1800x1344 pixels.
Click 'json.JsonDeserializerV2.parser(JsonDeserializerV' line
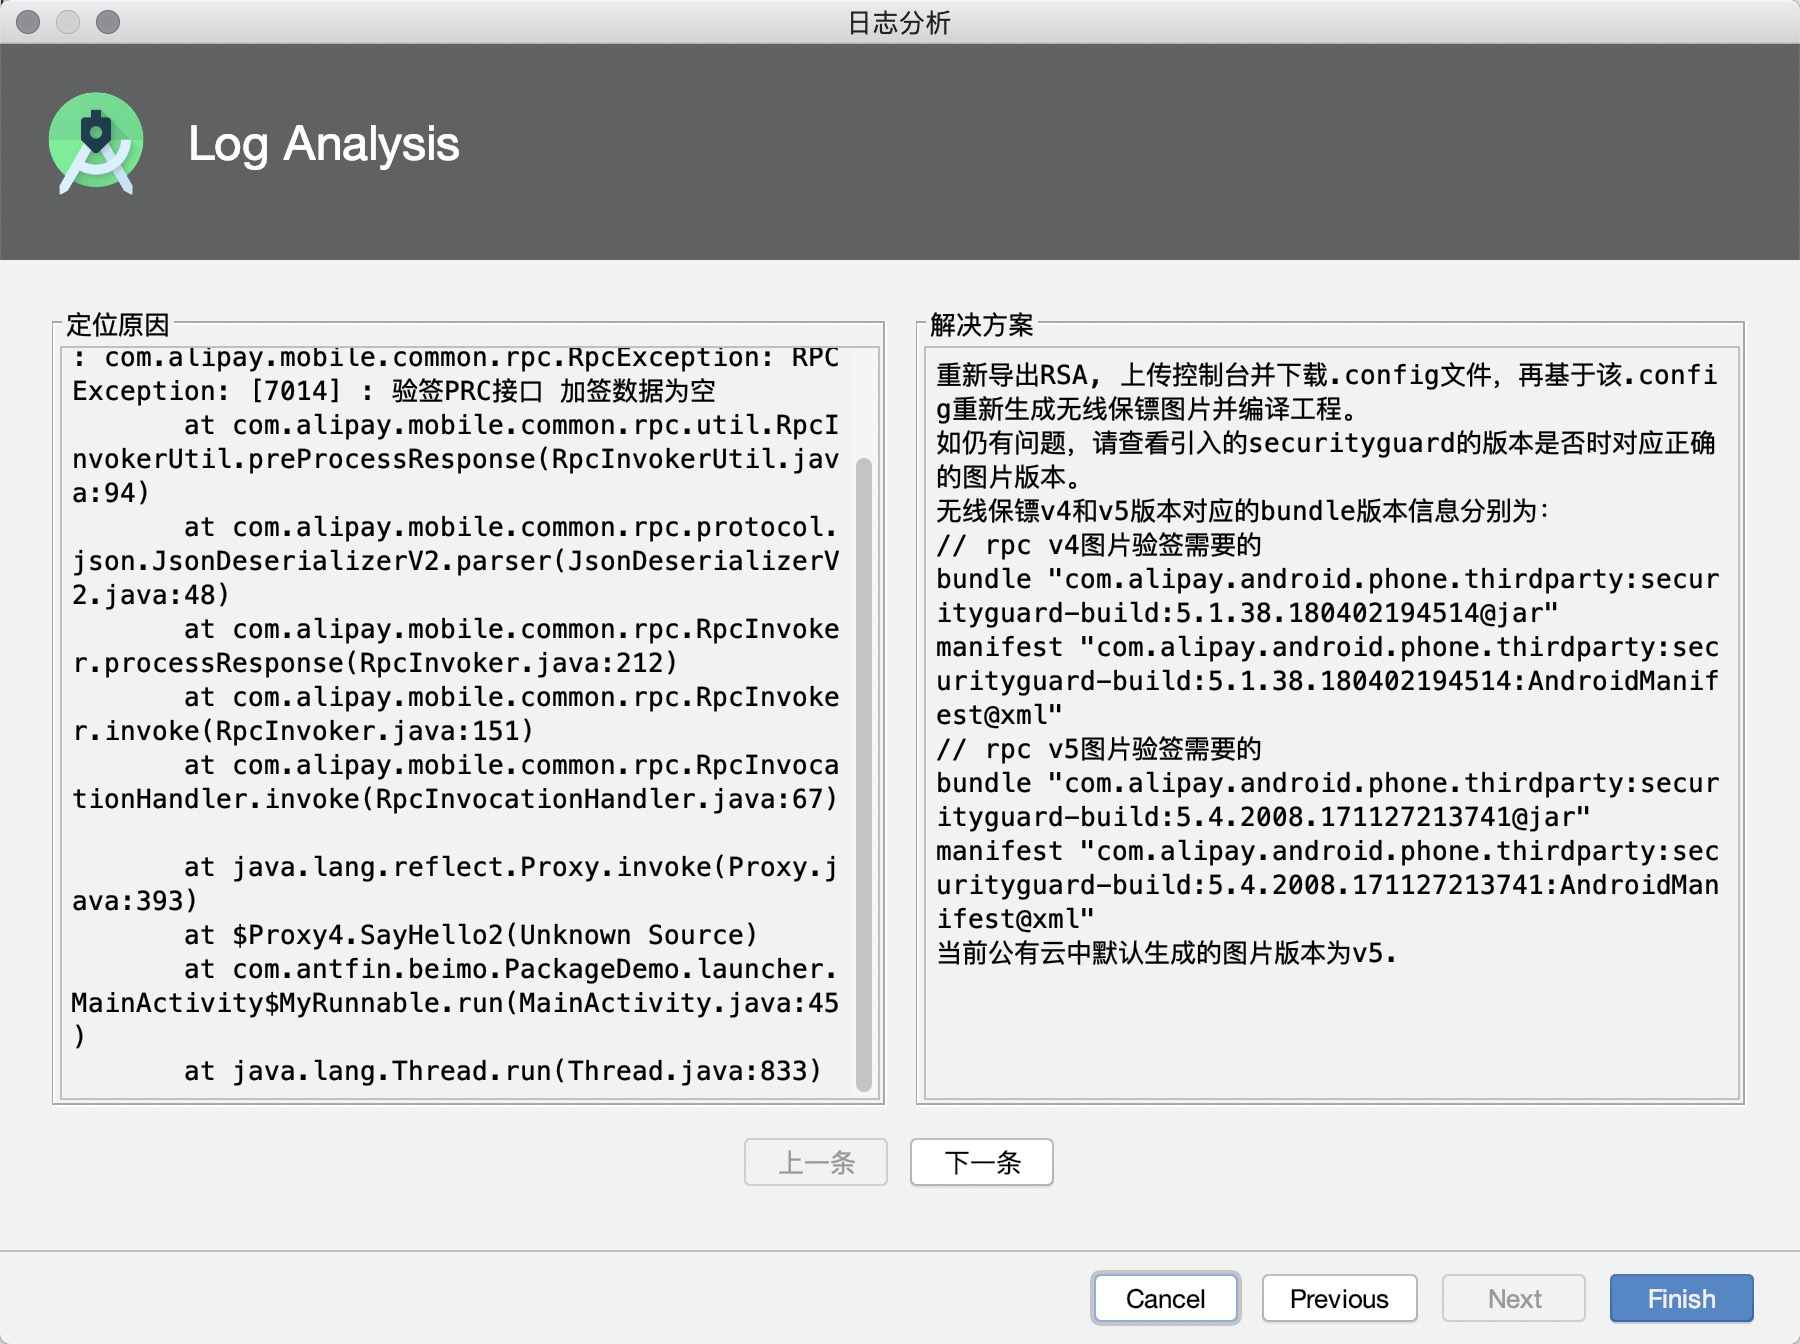pyautogui.click(x=455, y=561)
